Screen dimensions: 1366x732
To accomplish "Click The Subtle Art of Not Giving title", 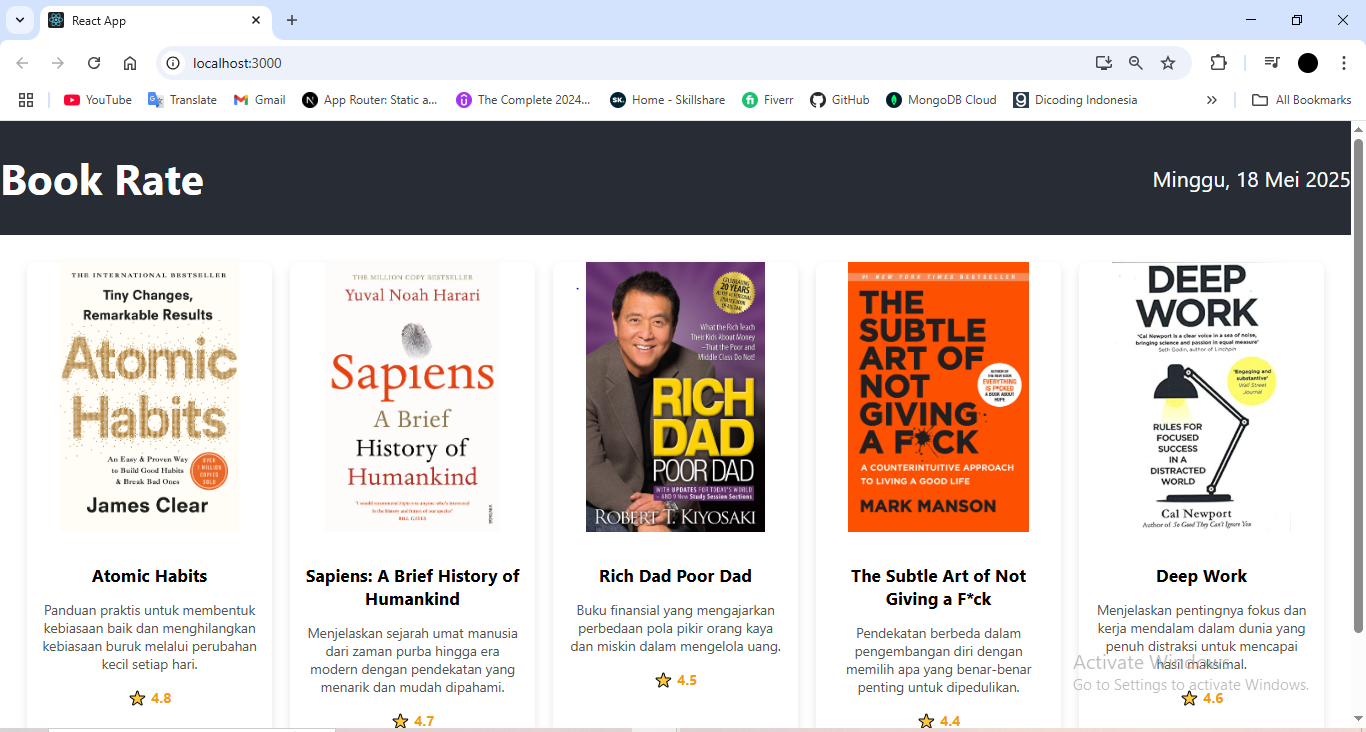I will (938, 588).
